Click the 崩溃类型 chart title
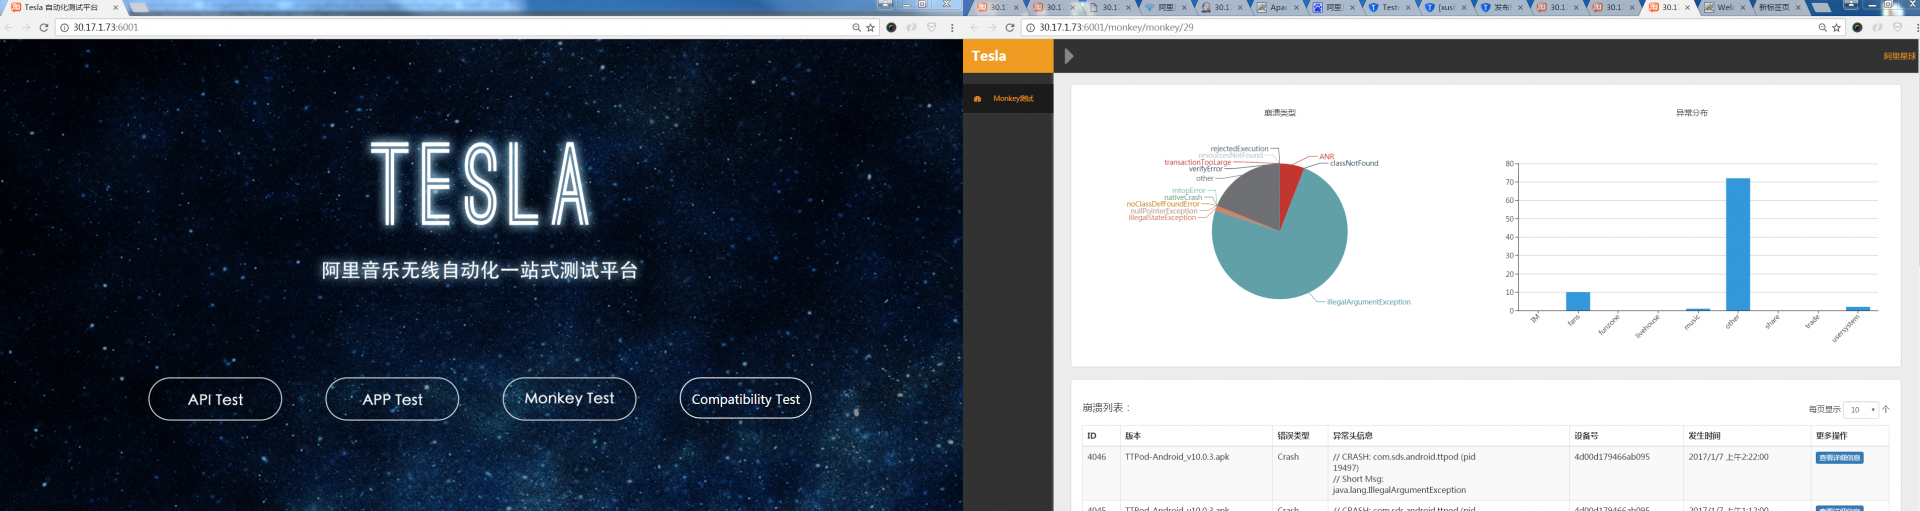 pos(1279,113)
